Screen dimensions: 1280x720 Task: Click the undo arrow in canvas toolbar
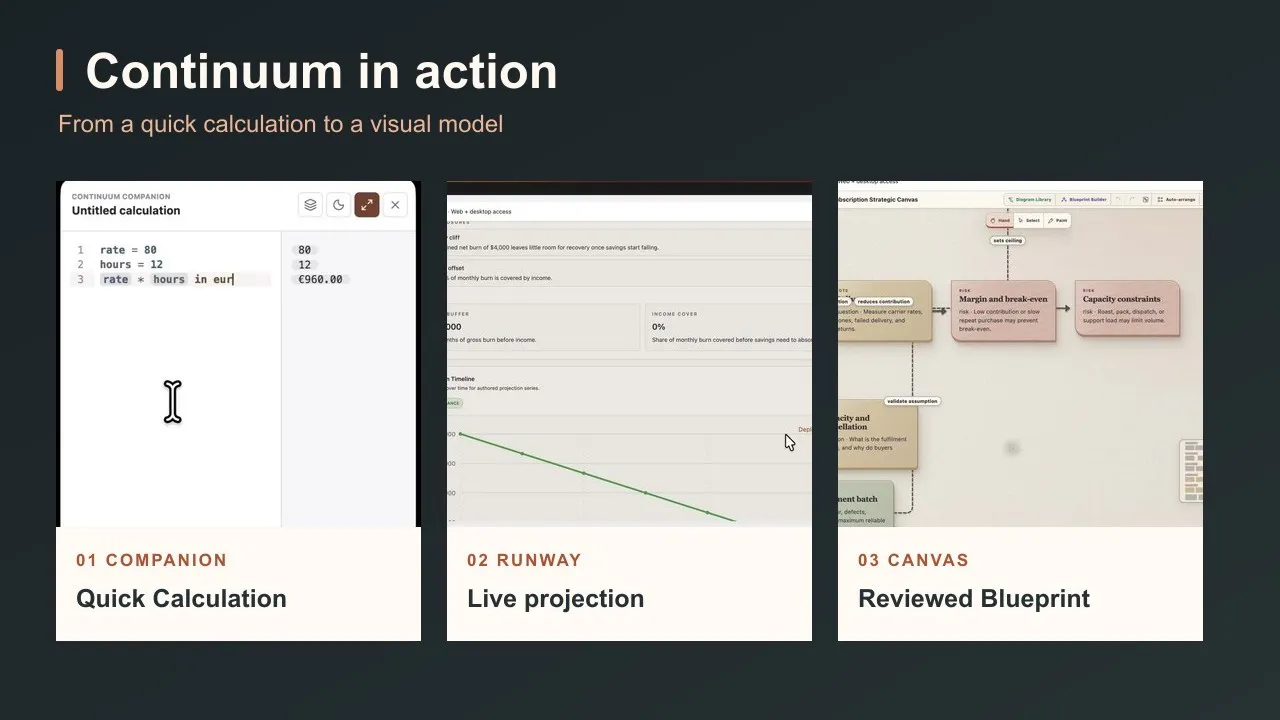[x=1119, y=199]
